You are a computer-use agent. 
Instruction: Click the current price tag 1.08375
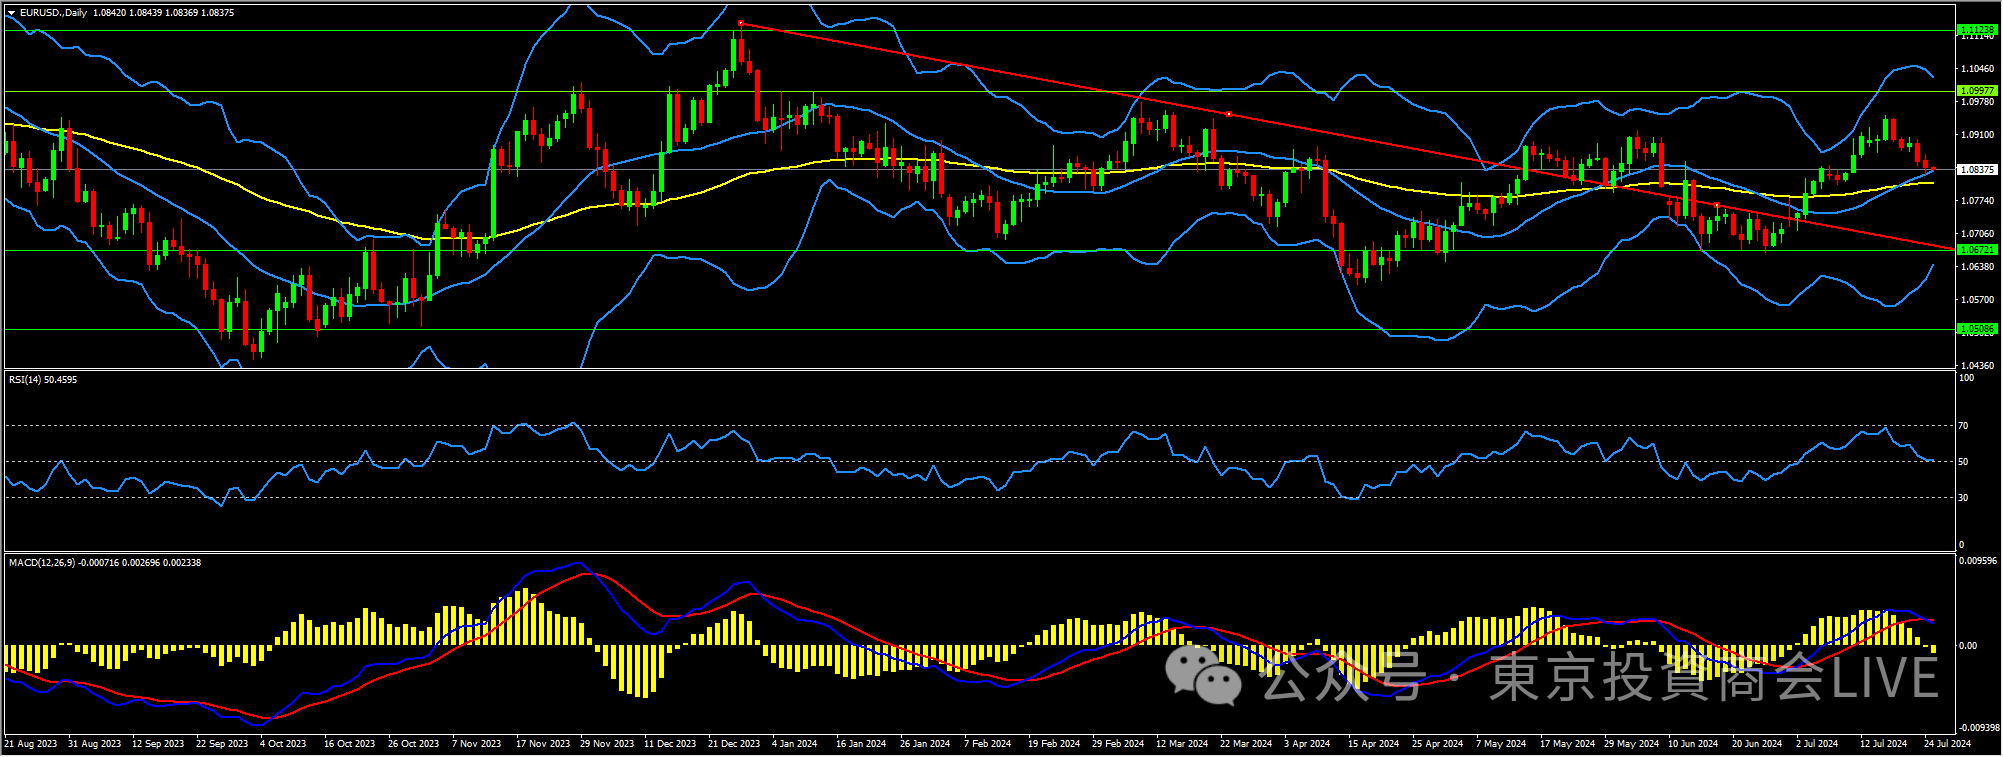[x=1976, y=170]
